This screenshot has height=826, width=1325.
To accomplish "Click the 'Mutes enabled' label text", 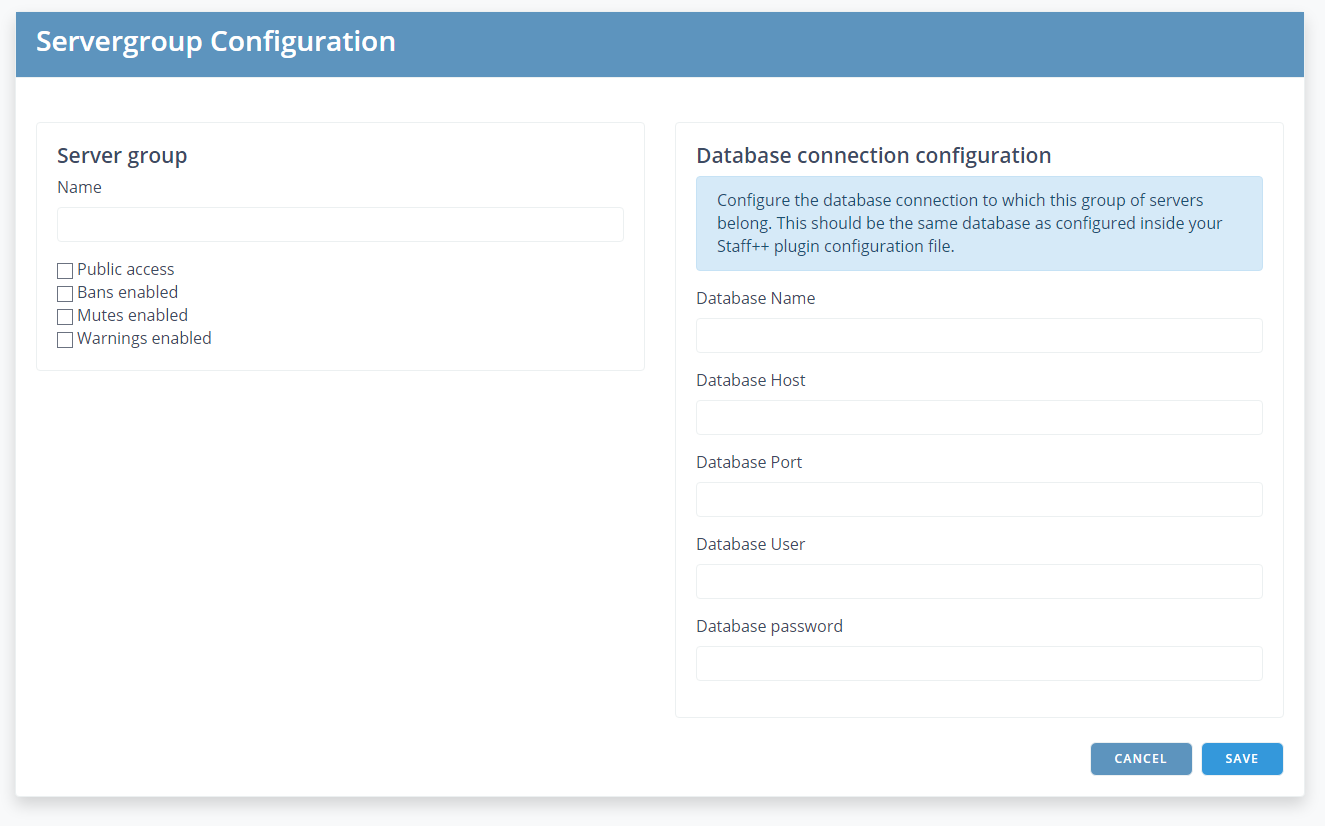I will coord(133,316).
